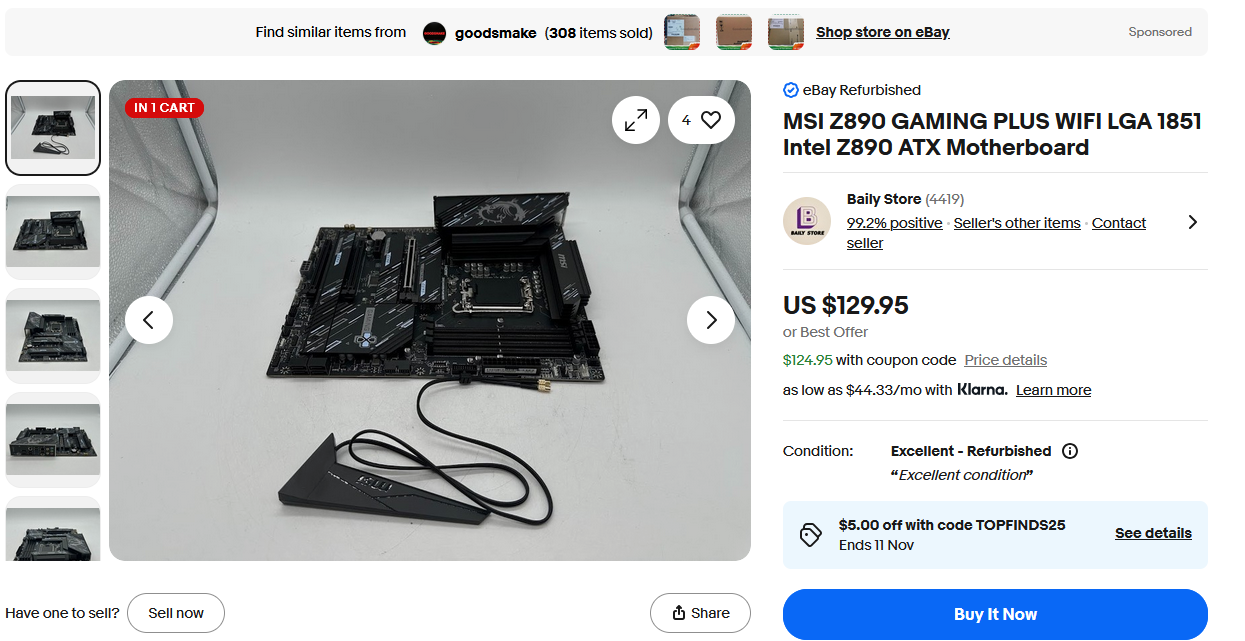
Task: Show the next product photo arrow
Action: pos(711,320)
